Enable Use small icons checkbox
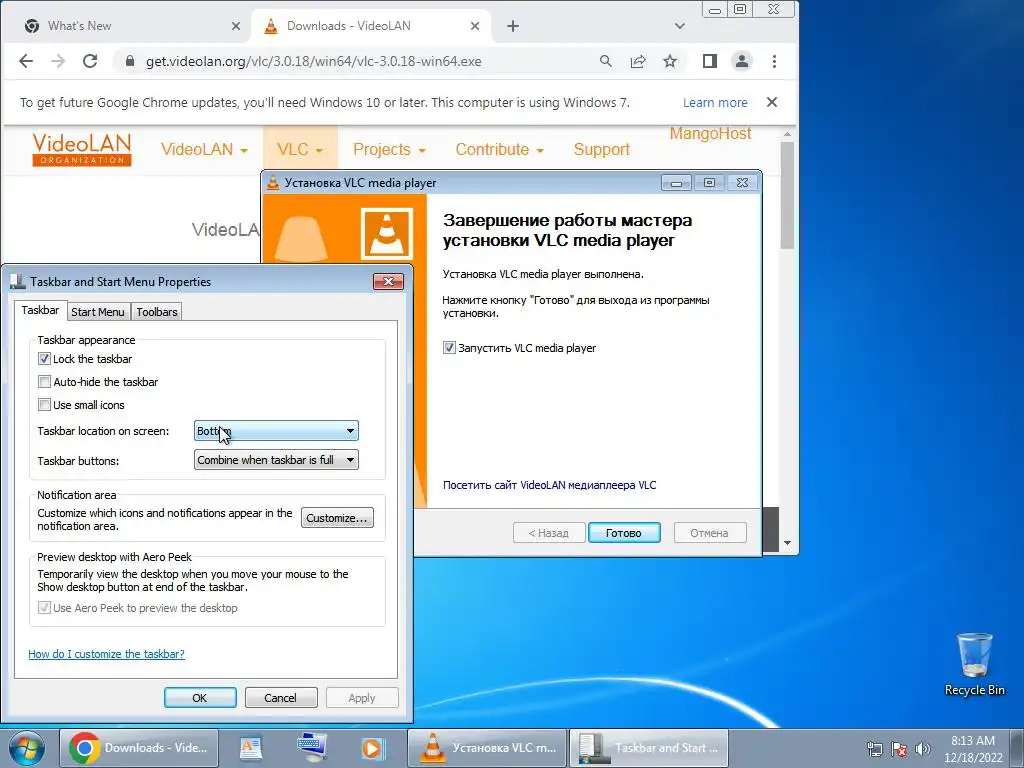Screen dimensions: 1024x768 click(44, 404)
